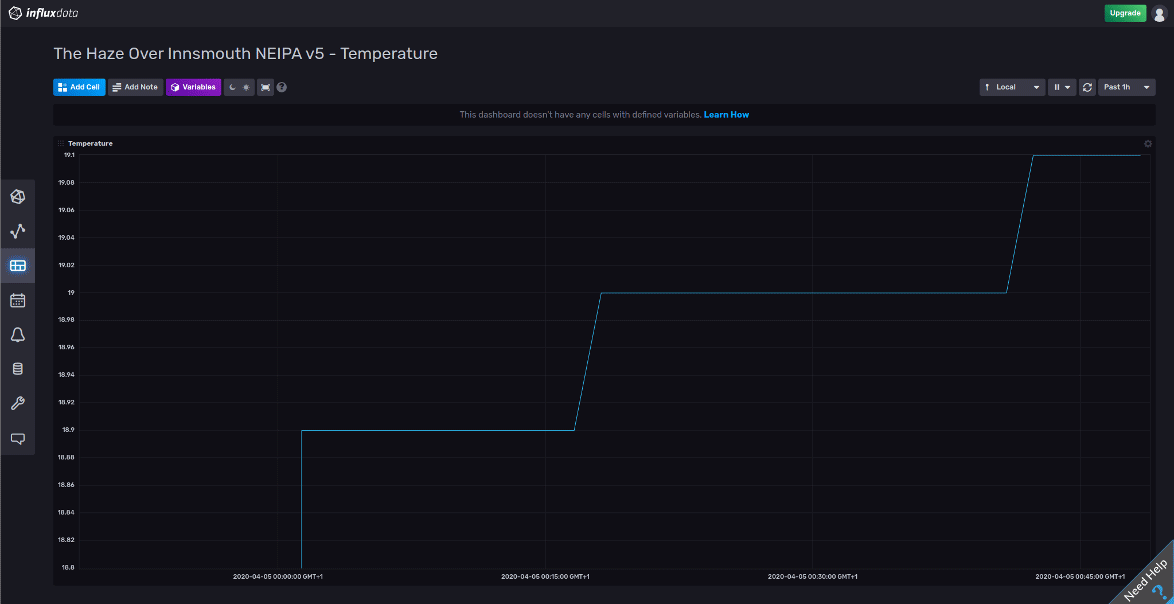The image size is (1174, 604).
Task: Open the Data Explorer from the sidebar
Action: click(17, 231)
